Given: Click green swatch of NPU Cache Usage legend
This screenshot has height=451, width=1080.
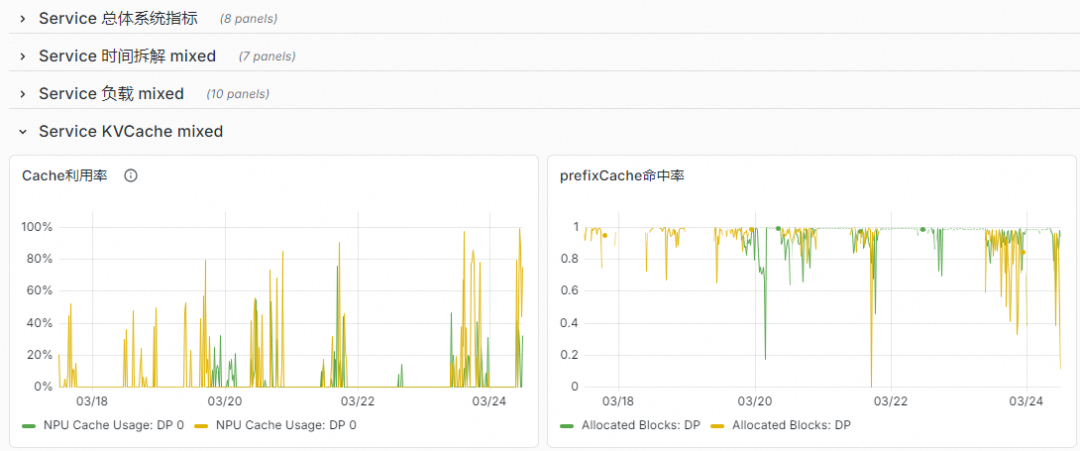Looking at the screenshot, I should (29, 426).
